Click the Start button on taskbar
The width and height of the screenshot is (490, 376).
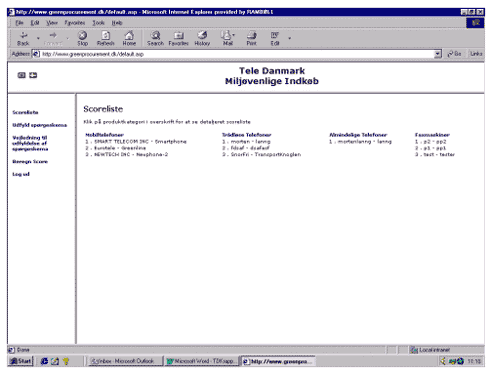[x=21, y=361]
